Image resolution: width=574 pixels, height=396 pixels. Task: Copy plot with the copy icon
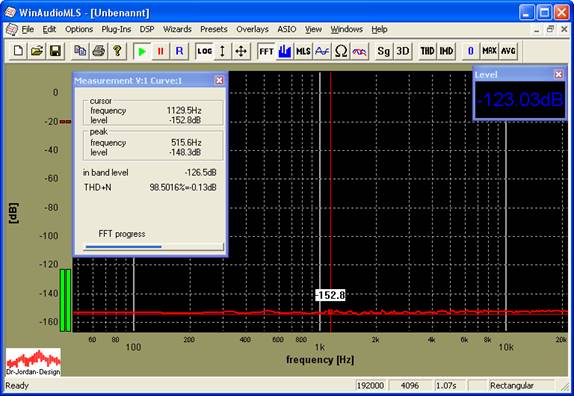coord(80,51)
